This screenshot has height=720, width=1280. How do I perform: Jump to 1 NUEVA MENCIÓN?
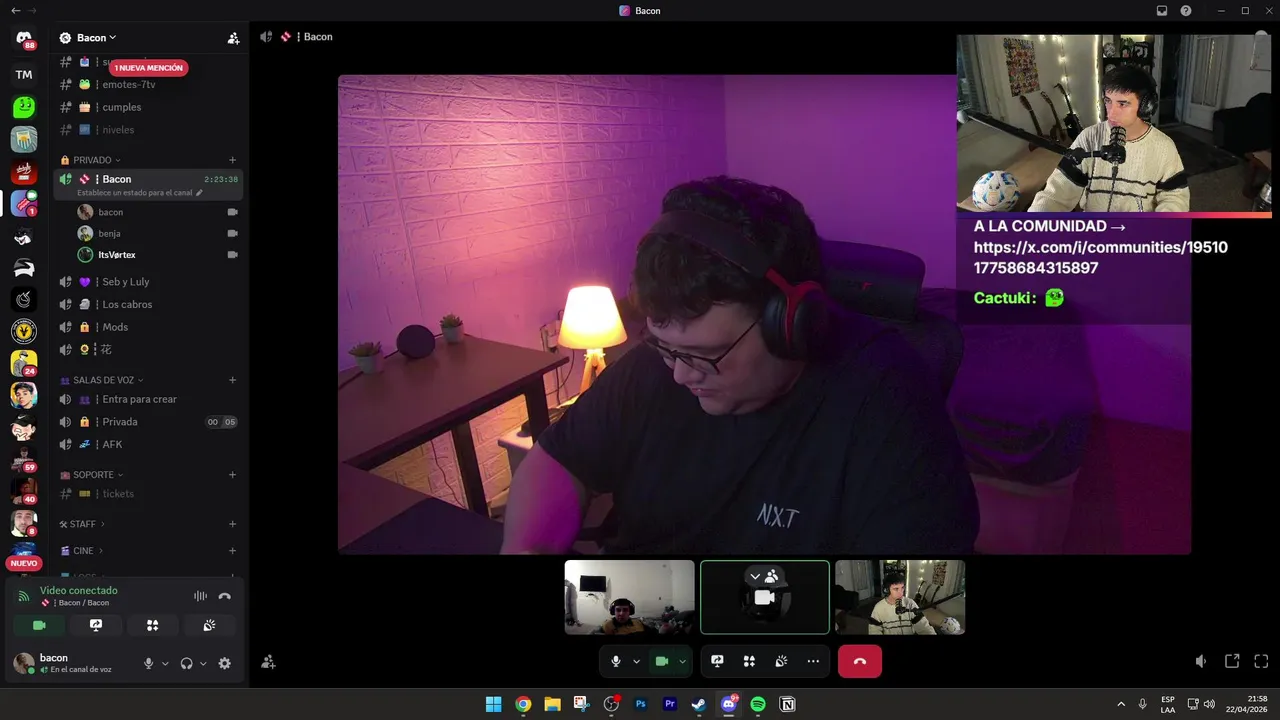point(149,68)
